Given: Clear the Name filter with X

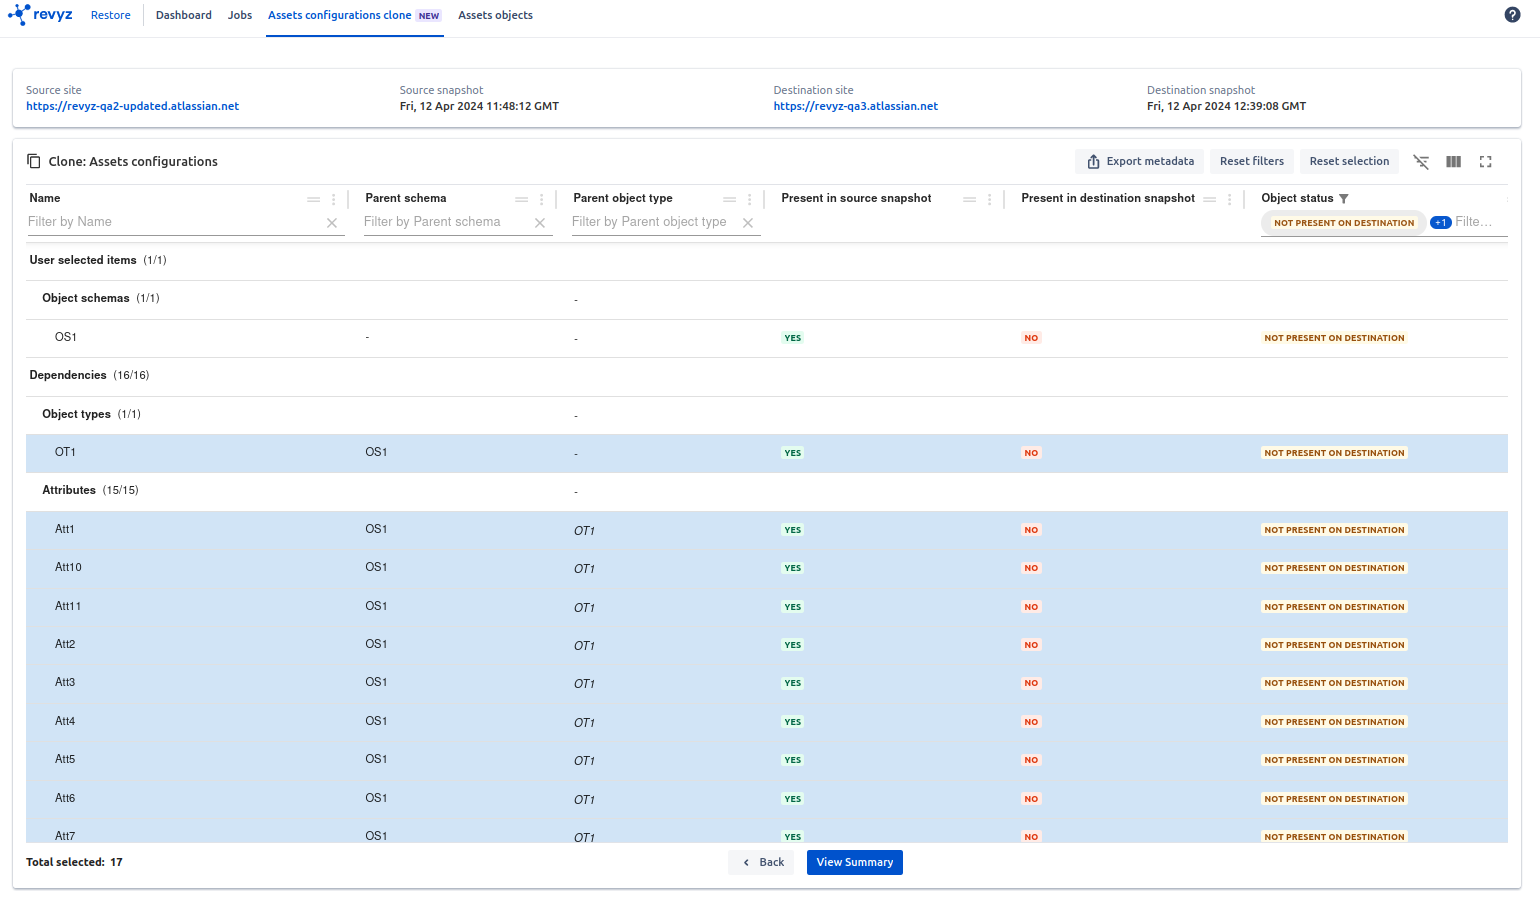Looking at the screenshot, I should point(332,223).
